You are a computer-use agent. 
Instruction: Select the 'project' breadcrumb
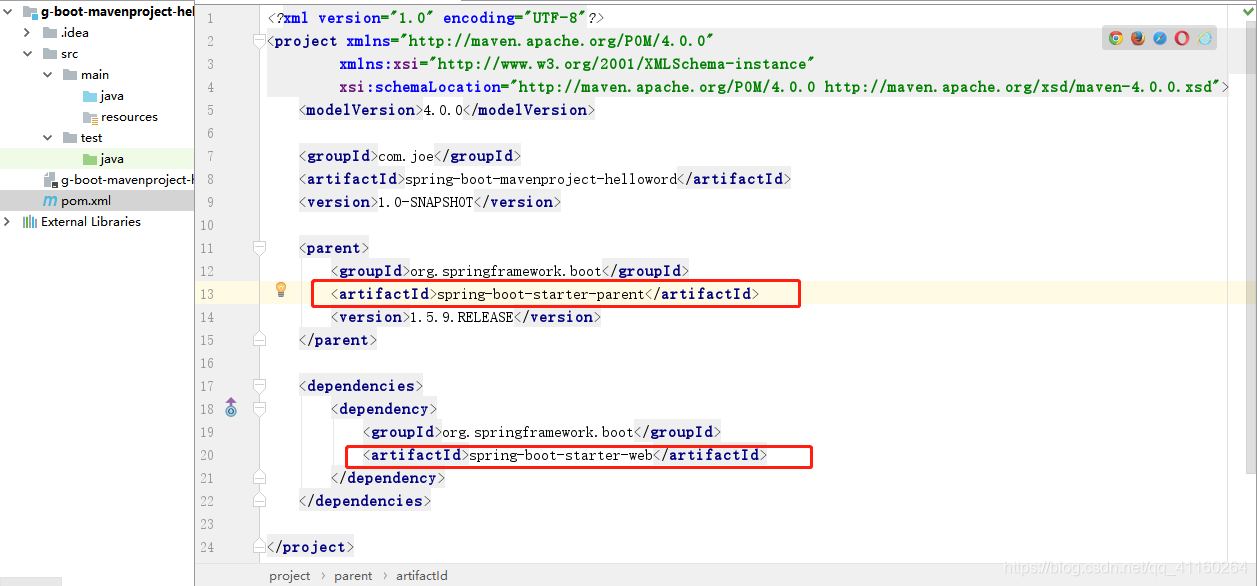coord(289,576)
